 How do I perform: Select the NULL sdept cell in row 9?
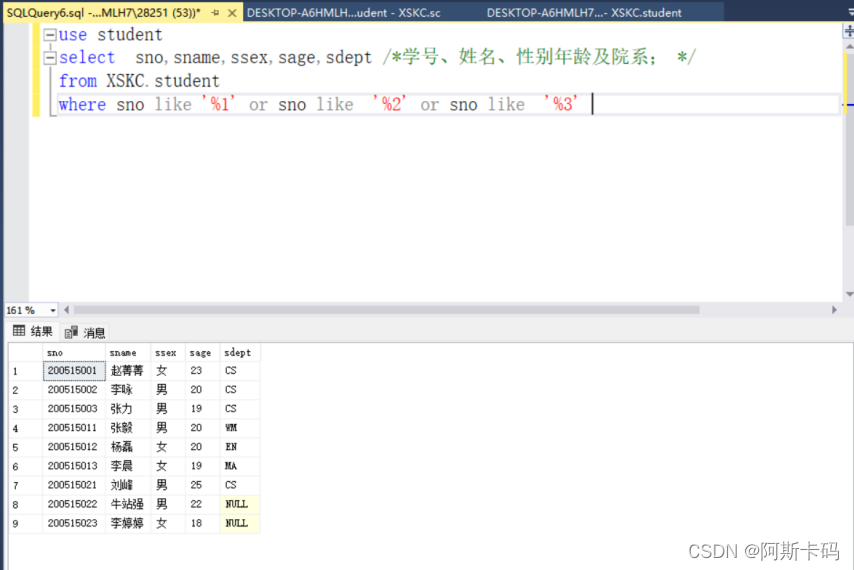[x=240, y=523]
